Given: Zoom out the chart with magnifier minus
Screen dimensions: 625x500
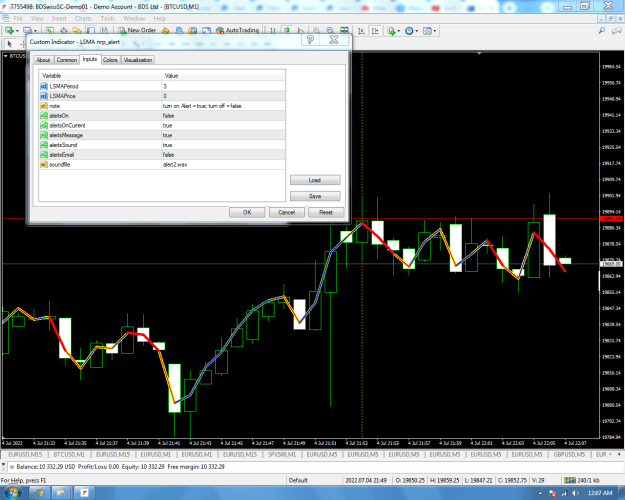Looking at the screenshot, I should click(330, 30).
